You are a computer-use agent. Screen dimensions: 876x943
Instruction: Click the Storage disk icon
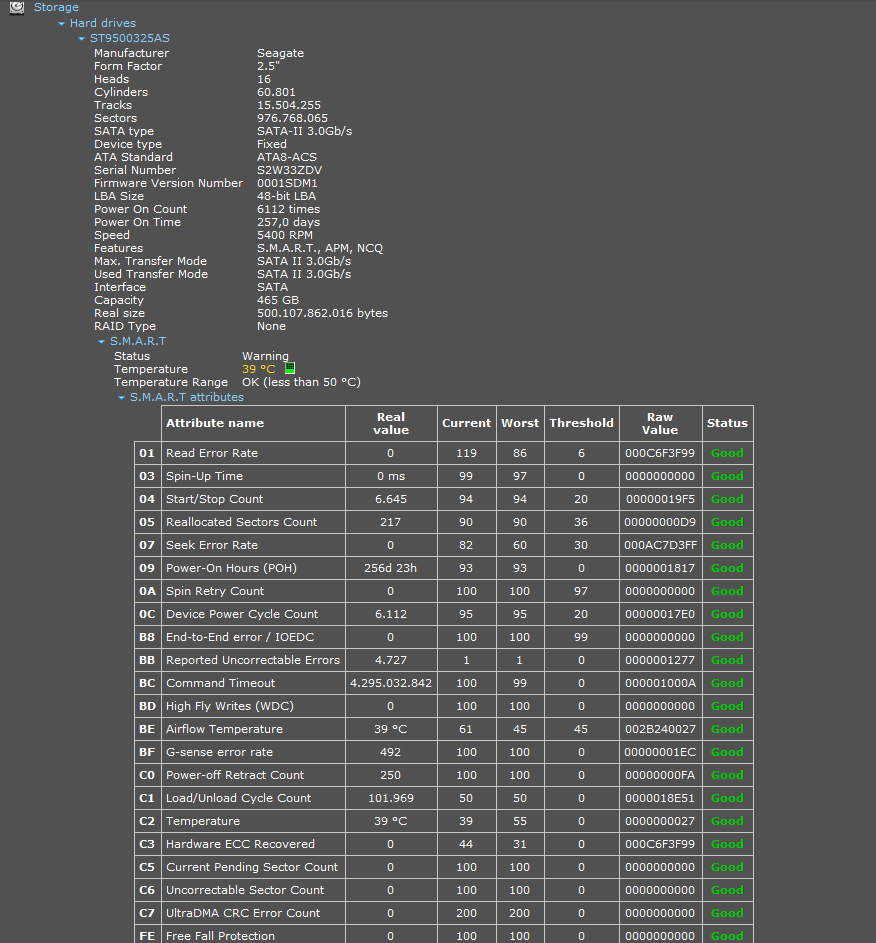point(17,7)
